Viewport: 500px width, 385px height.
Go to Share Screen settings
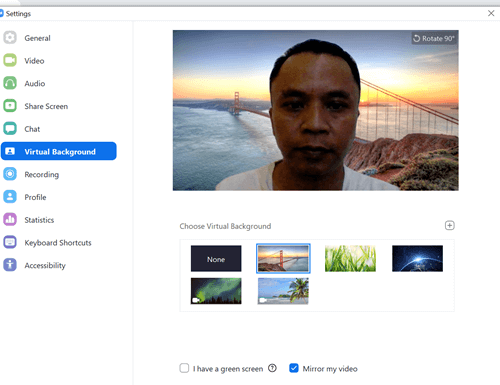pos(46,106)
